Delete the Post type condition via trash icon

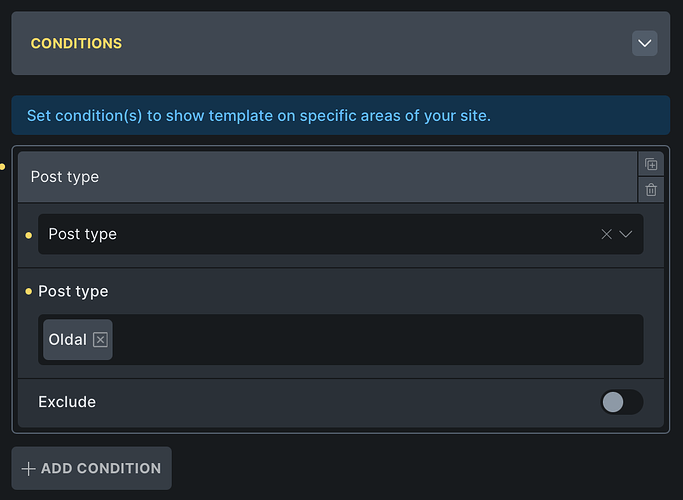(651, 189)
